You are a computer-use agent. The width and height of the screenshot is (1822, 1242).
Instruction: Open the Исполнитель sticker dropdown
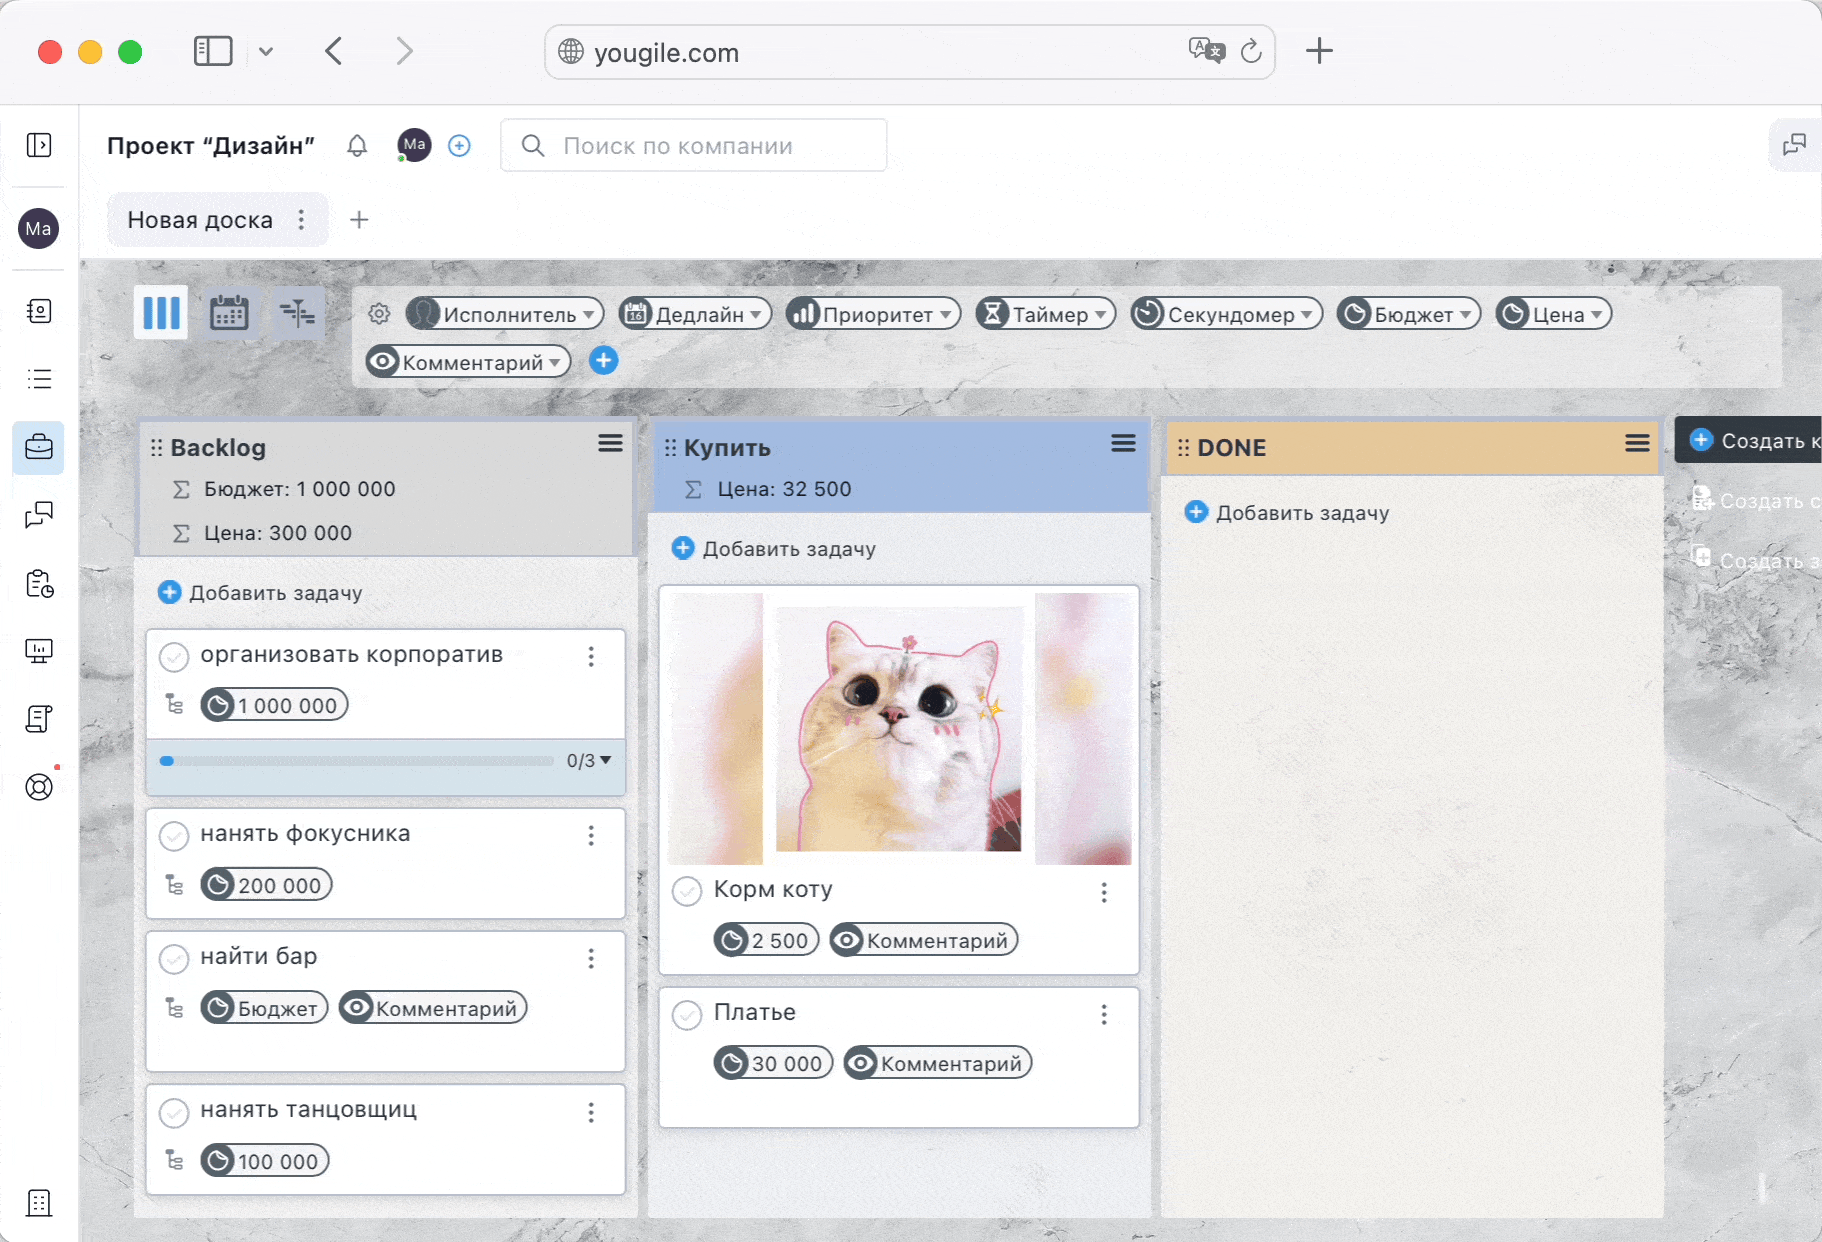(x=505, y=314)
